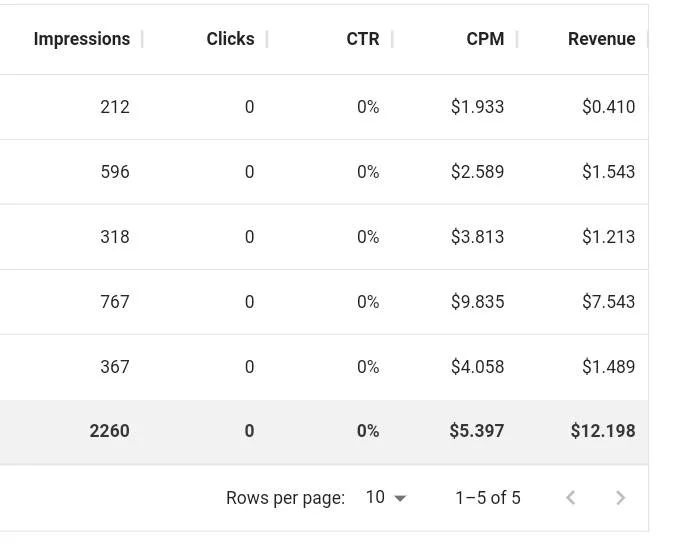Select the row with 212 impressions
The width and height of the screenshot is (699, 560).
tap(324, 107)
